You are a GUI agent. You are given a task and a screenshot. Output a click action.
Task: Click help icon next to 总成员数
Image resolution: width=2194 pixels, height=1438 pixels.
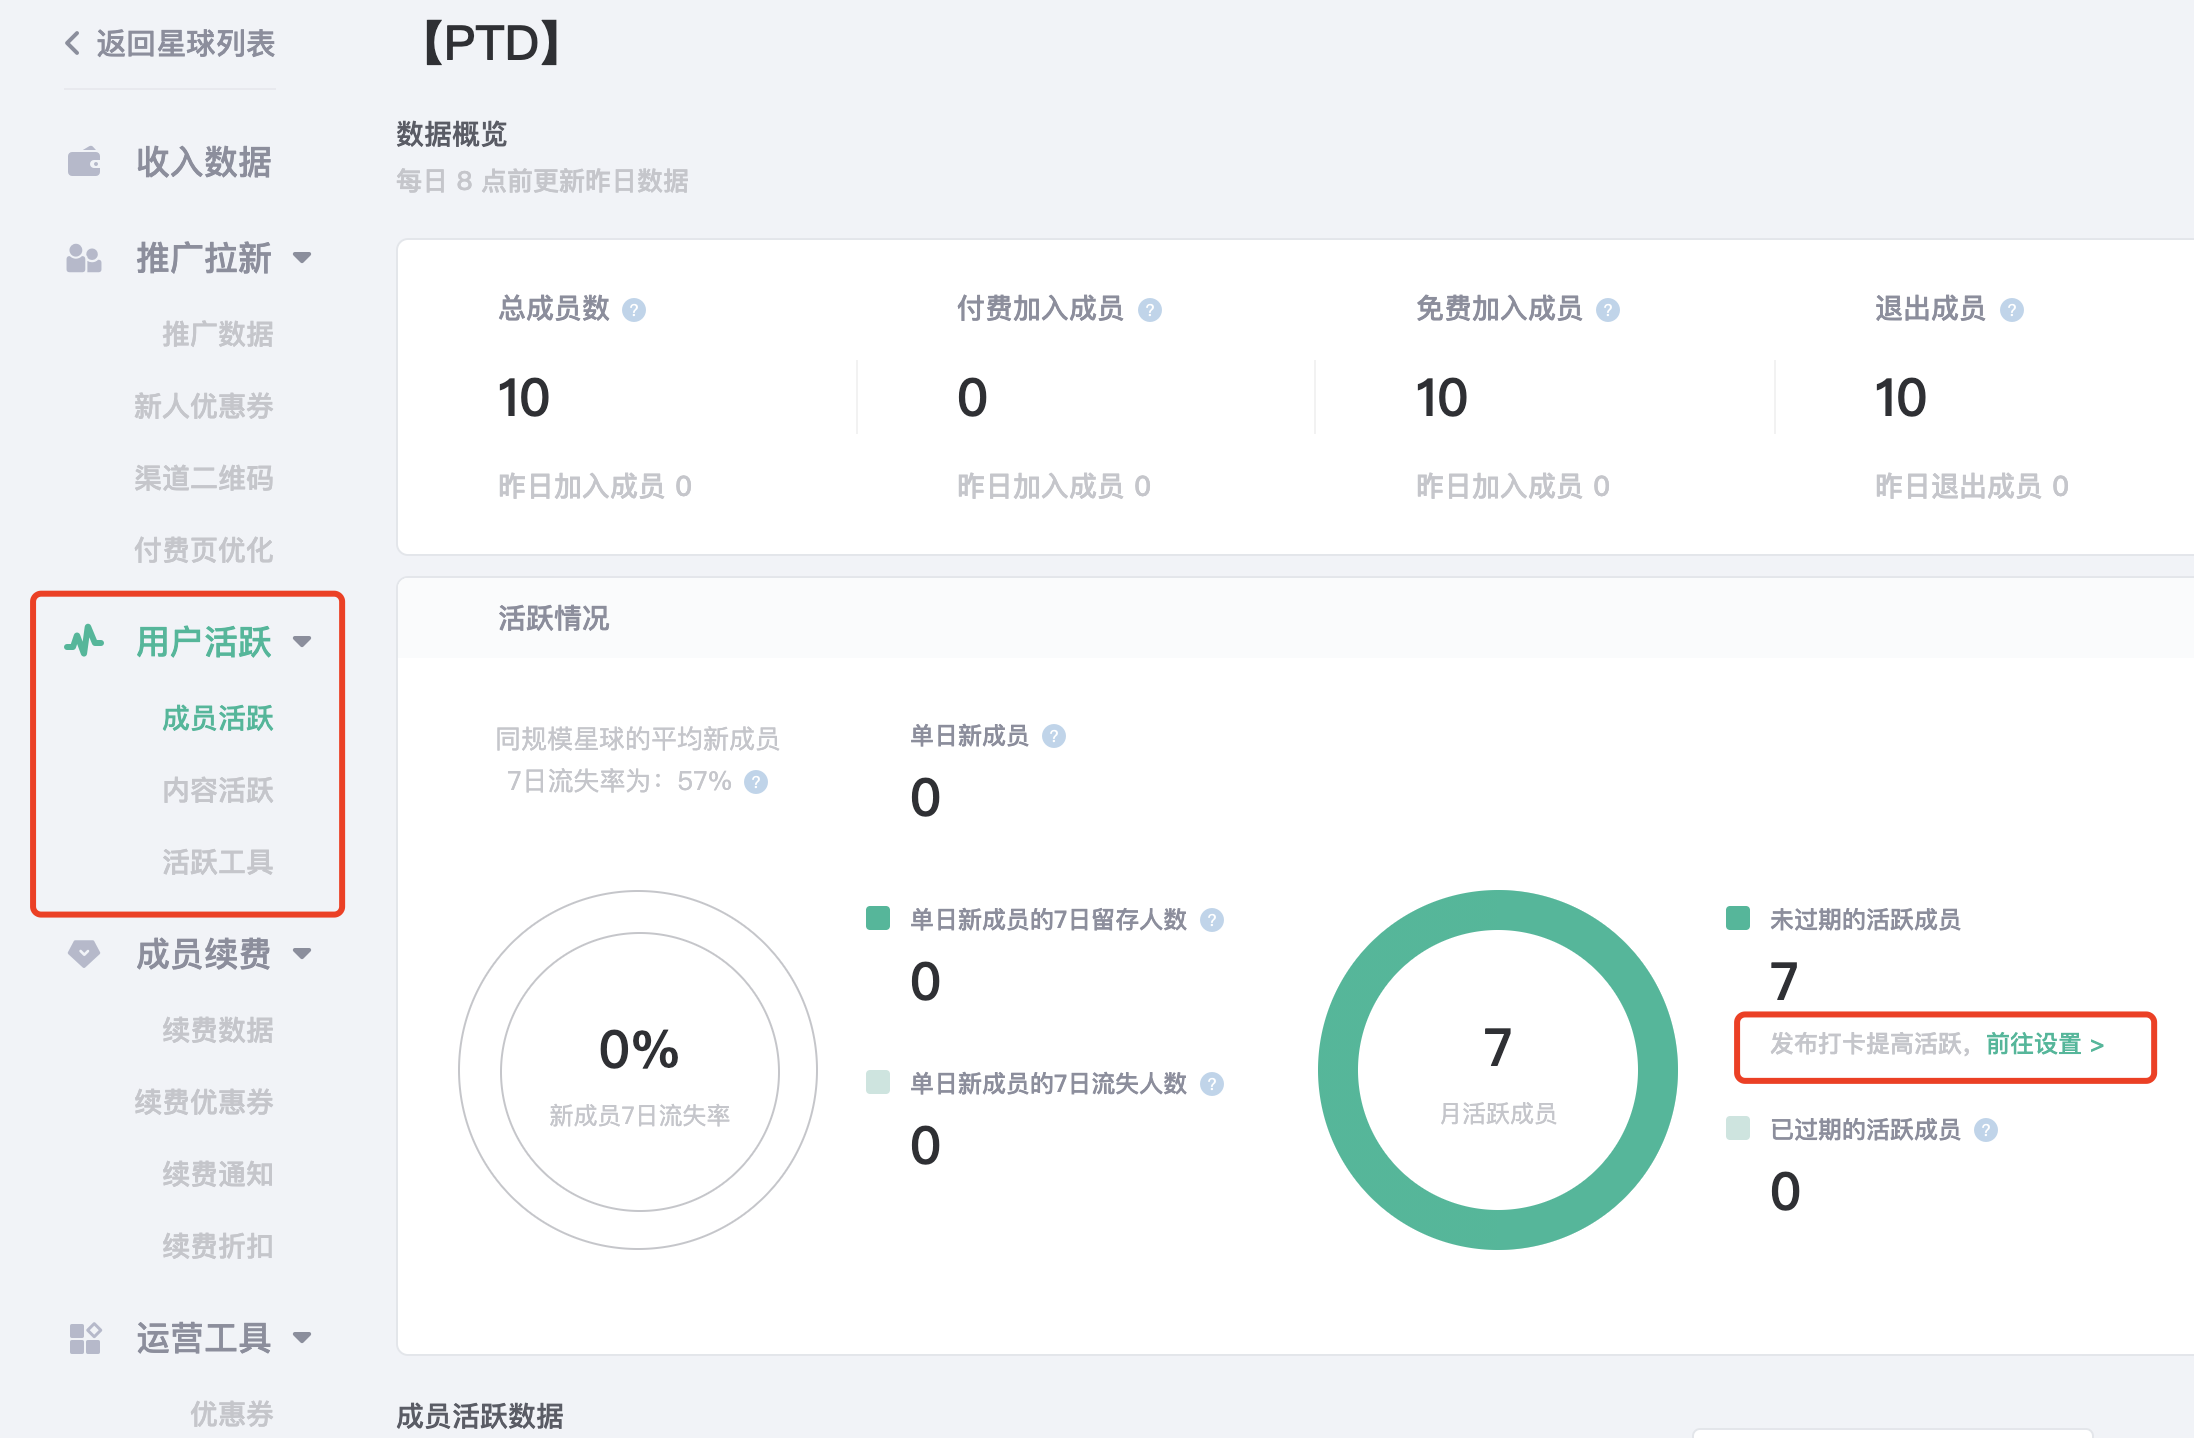[634, 310]
